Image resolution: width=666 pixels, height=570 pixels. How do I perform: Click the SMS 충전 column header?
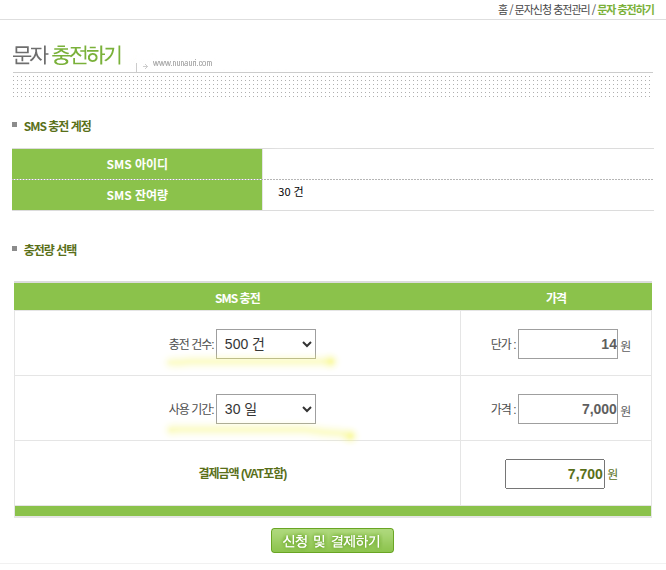point(238,298)
